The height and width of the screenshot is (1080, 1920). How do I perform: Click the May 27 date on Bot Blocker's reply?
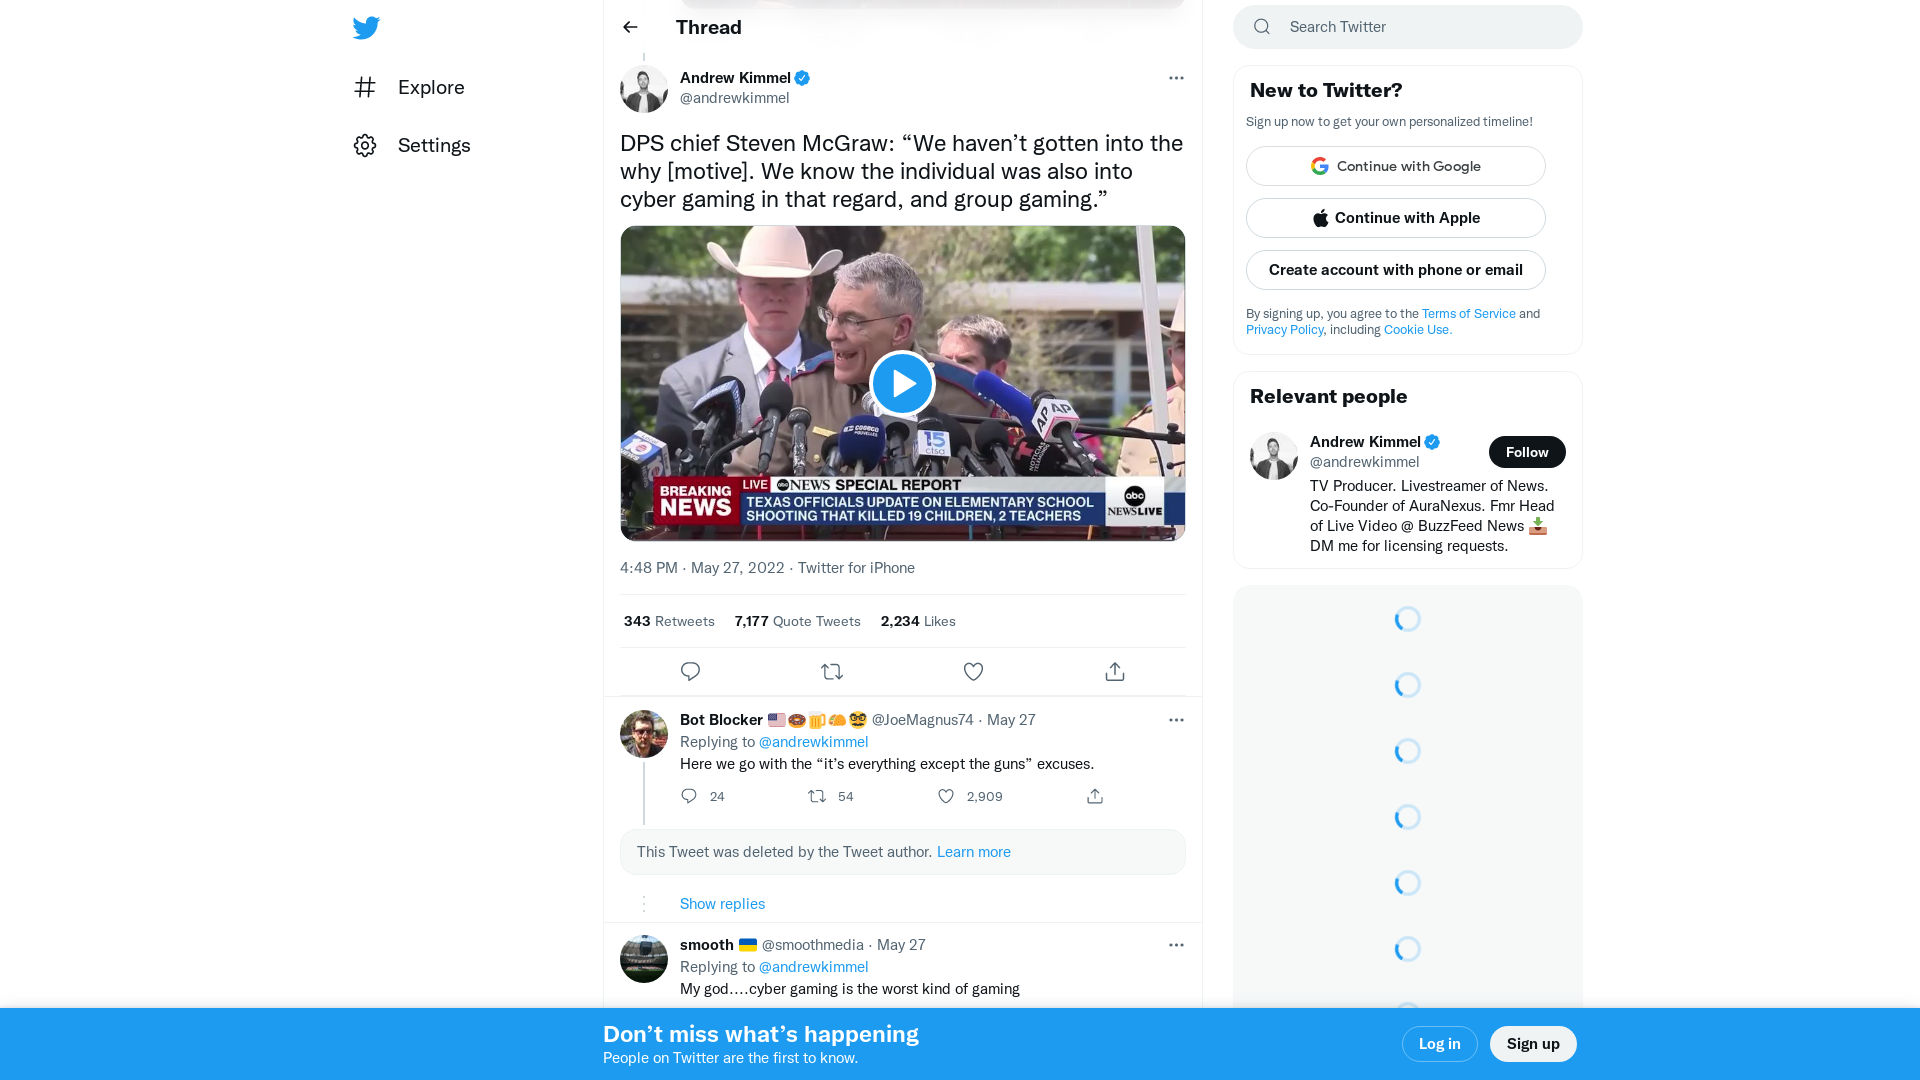[1011, 720]
